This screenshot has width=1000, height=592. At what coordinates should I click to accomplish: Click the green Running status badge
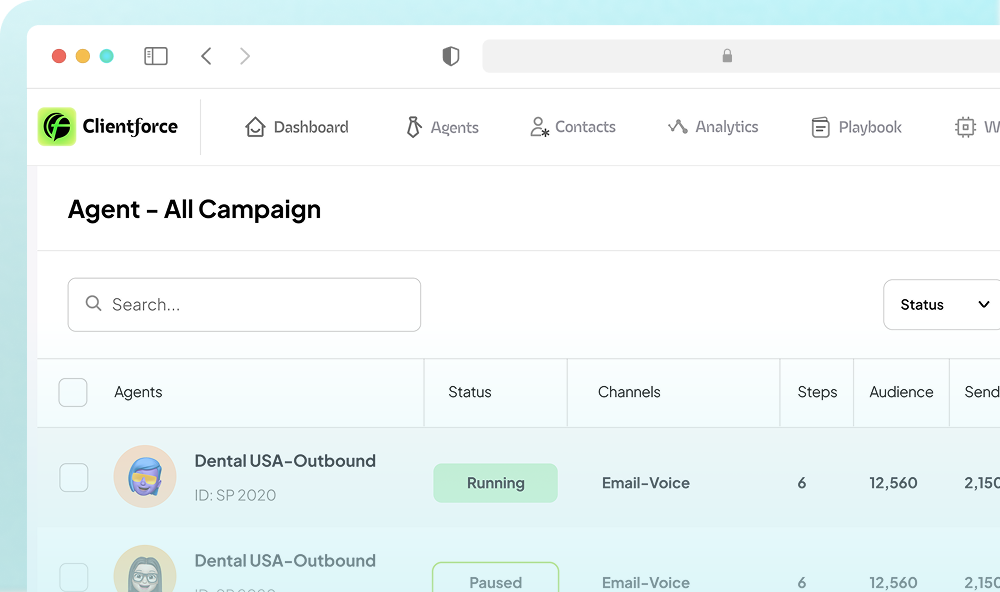coord(495,483)
